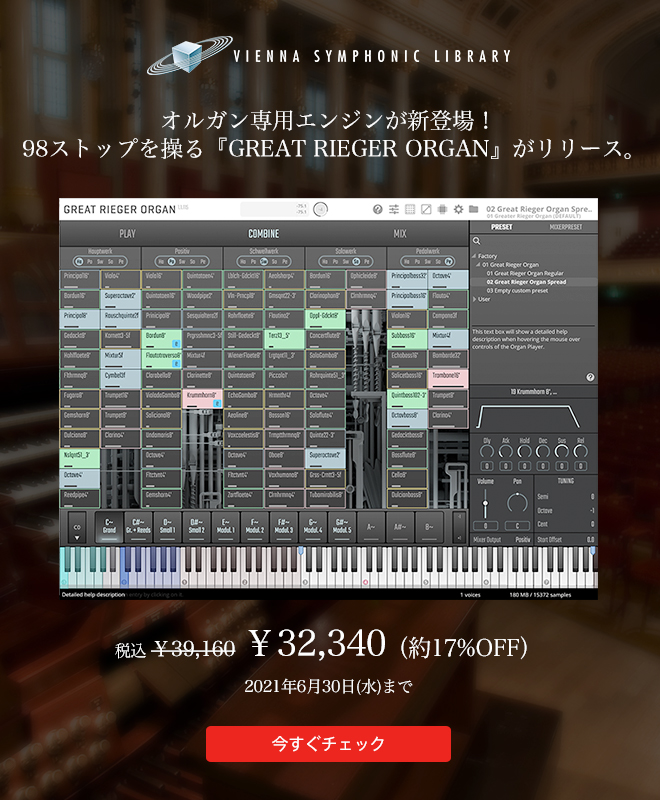Activate the G#~ Modul.5 combination
The image size is (660, 800).
342,526
